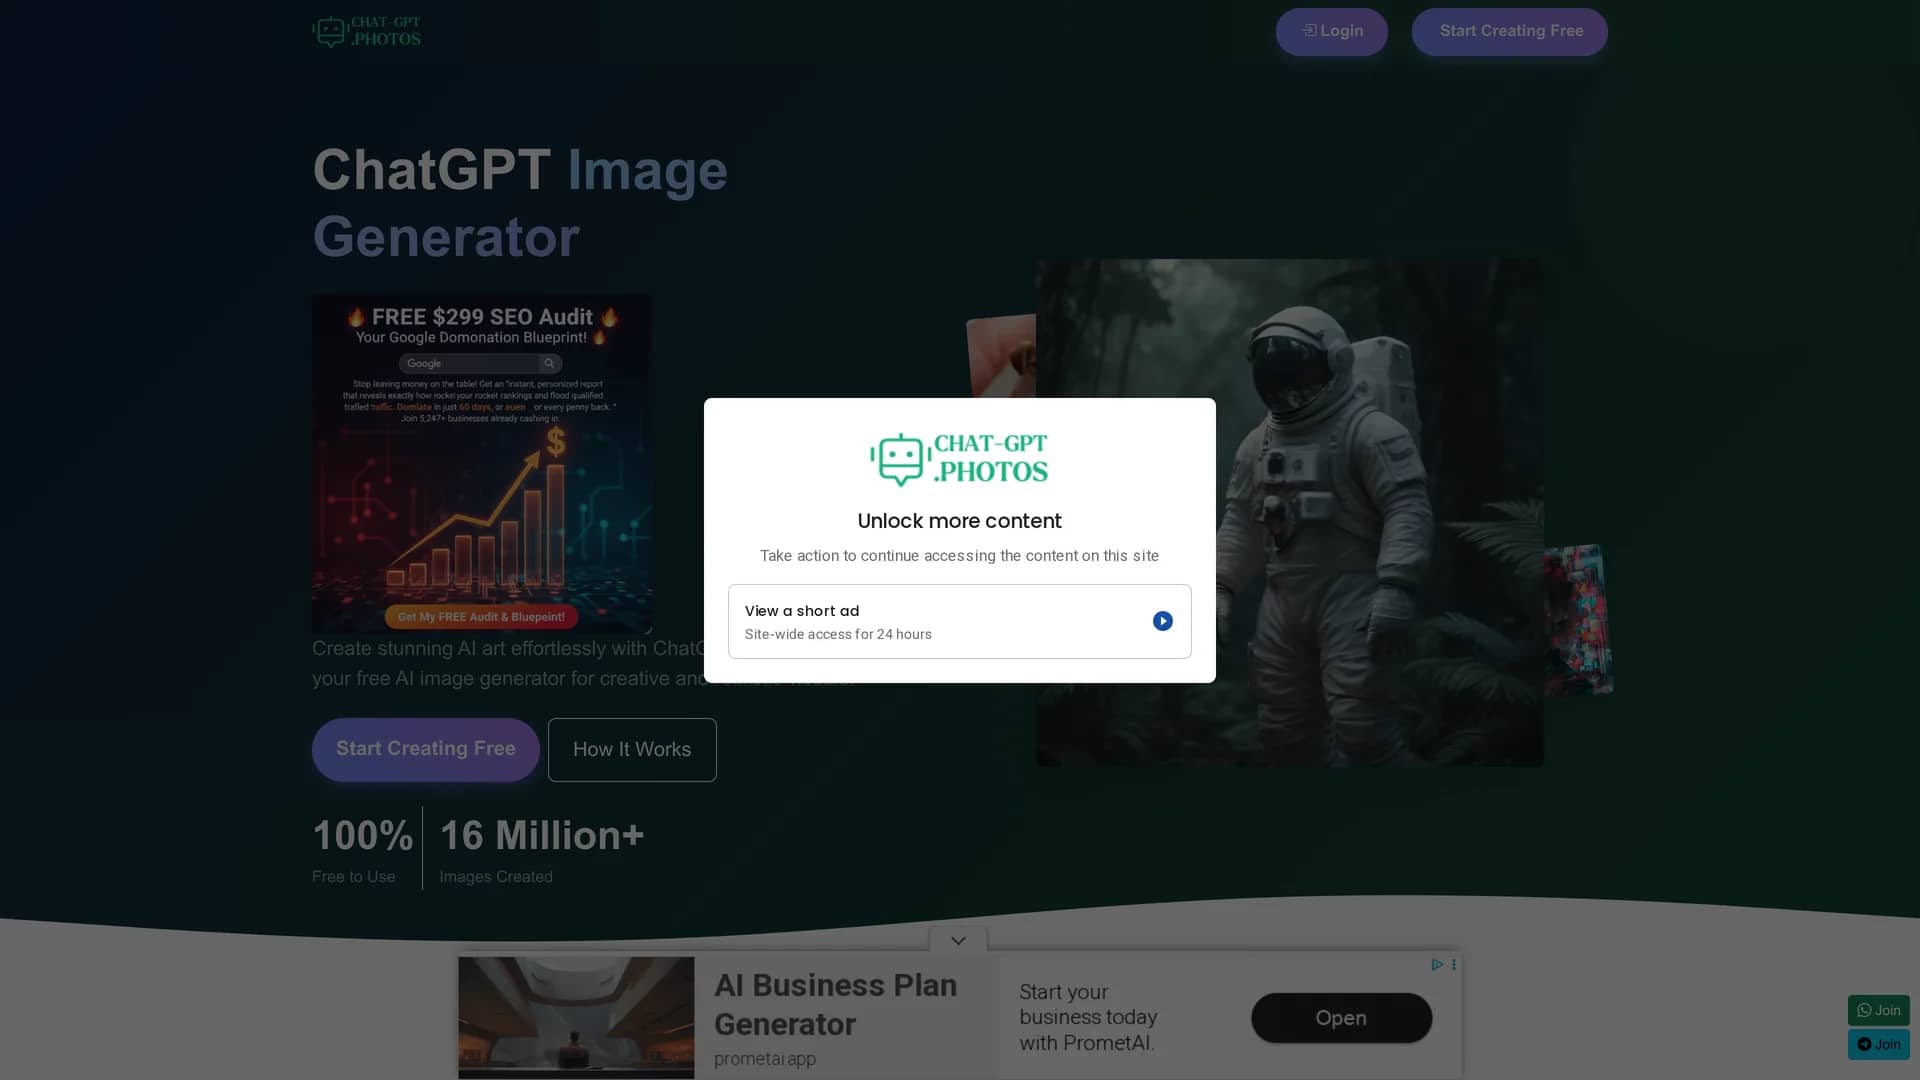Click the prometai.app link in ad
This screenshot has width=1920, height=1080.
pos(765,1058)
